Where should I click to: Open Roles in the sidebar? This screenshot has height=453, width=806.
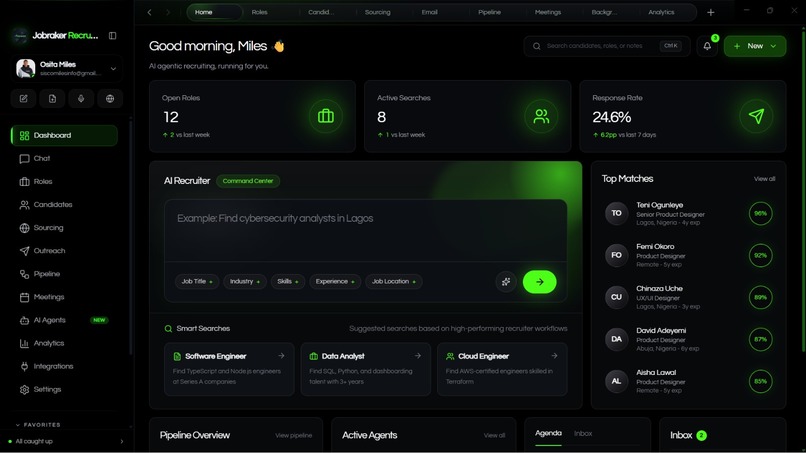pos(64,182)
